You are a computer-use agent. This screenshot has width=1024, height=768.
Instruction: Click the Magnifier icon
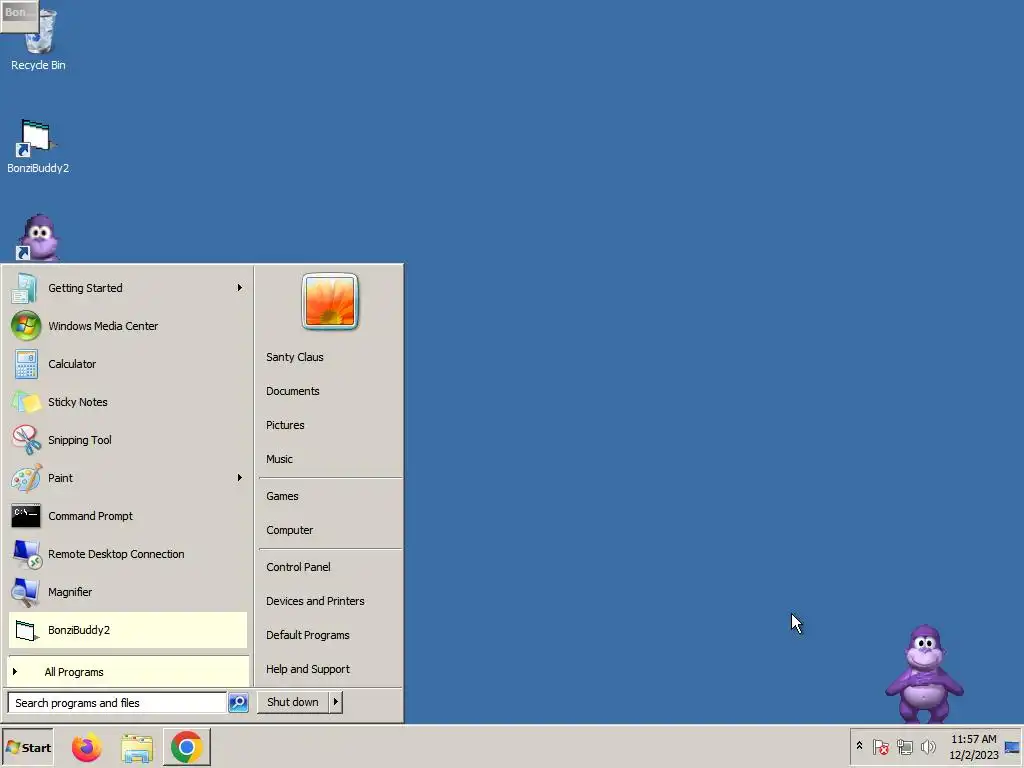tap(25, 592)
